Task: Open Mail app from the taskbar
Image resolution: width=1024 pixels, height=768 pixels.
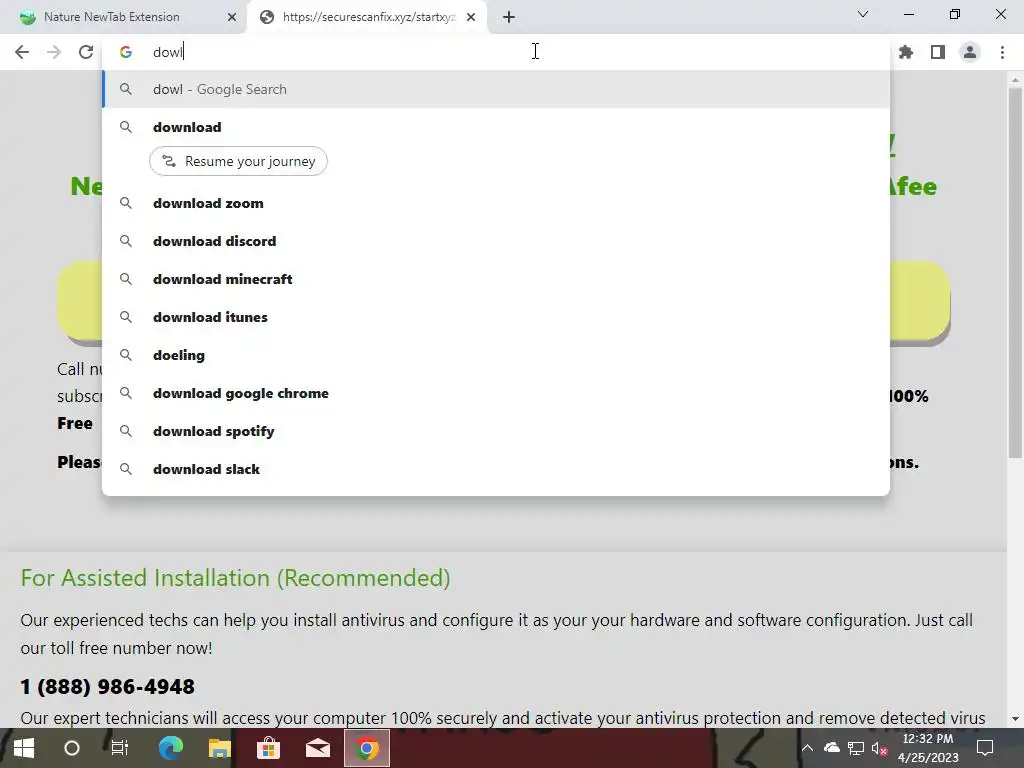Action: point(317,748)
